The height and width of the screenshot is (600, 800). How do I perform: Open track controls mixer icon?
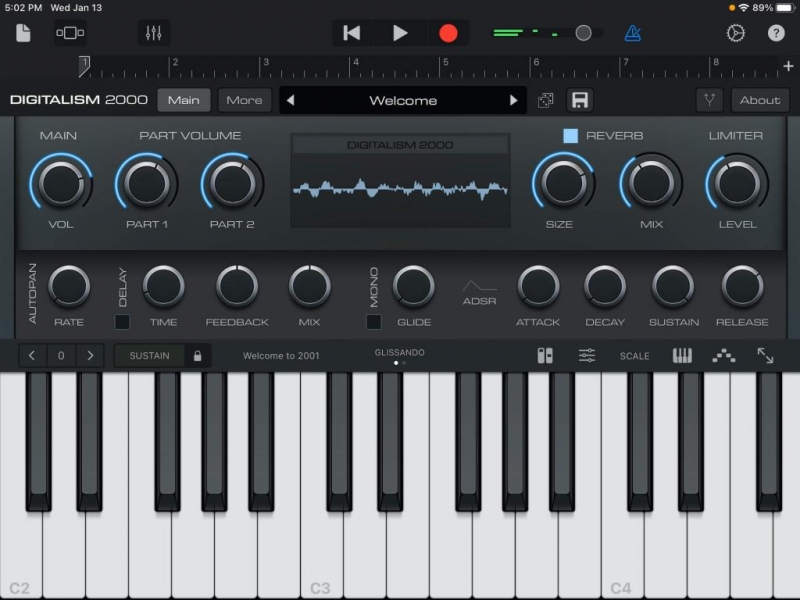[x=153, y=33]
